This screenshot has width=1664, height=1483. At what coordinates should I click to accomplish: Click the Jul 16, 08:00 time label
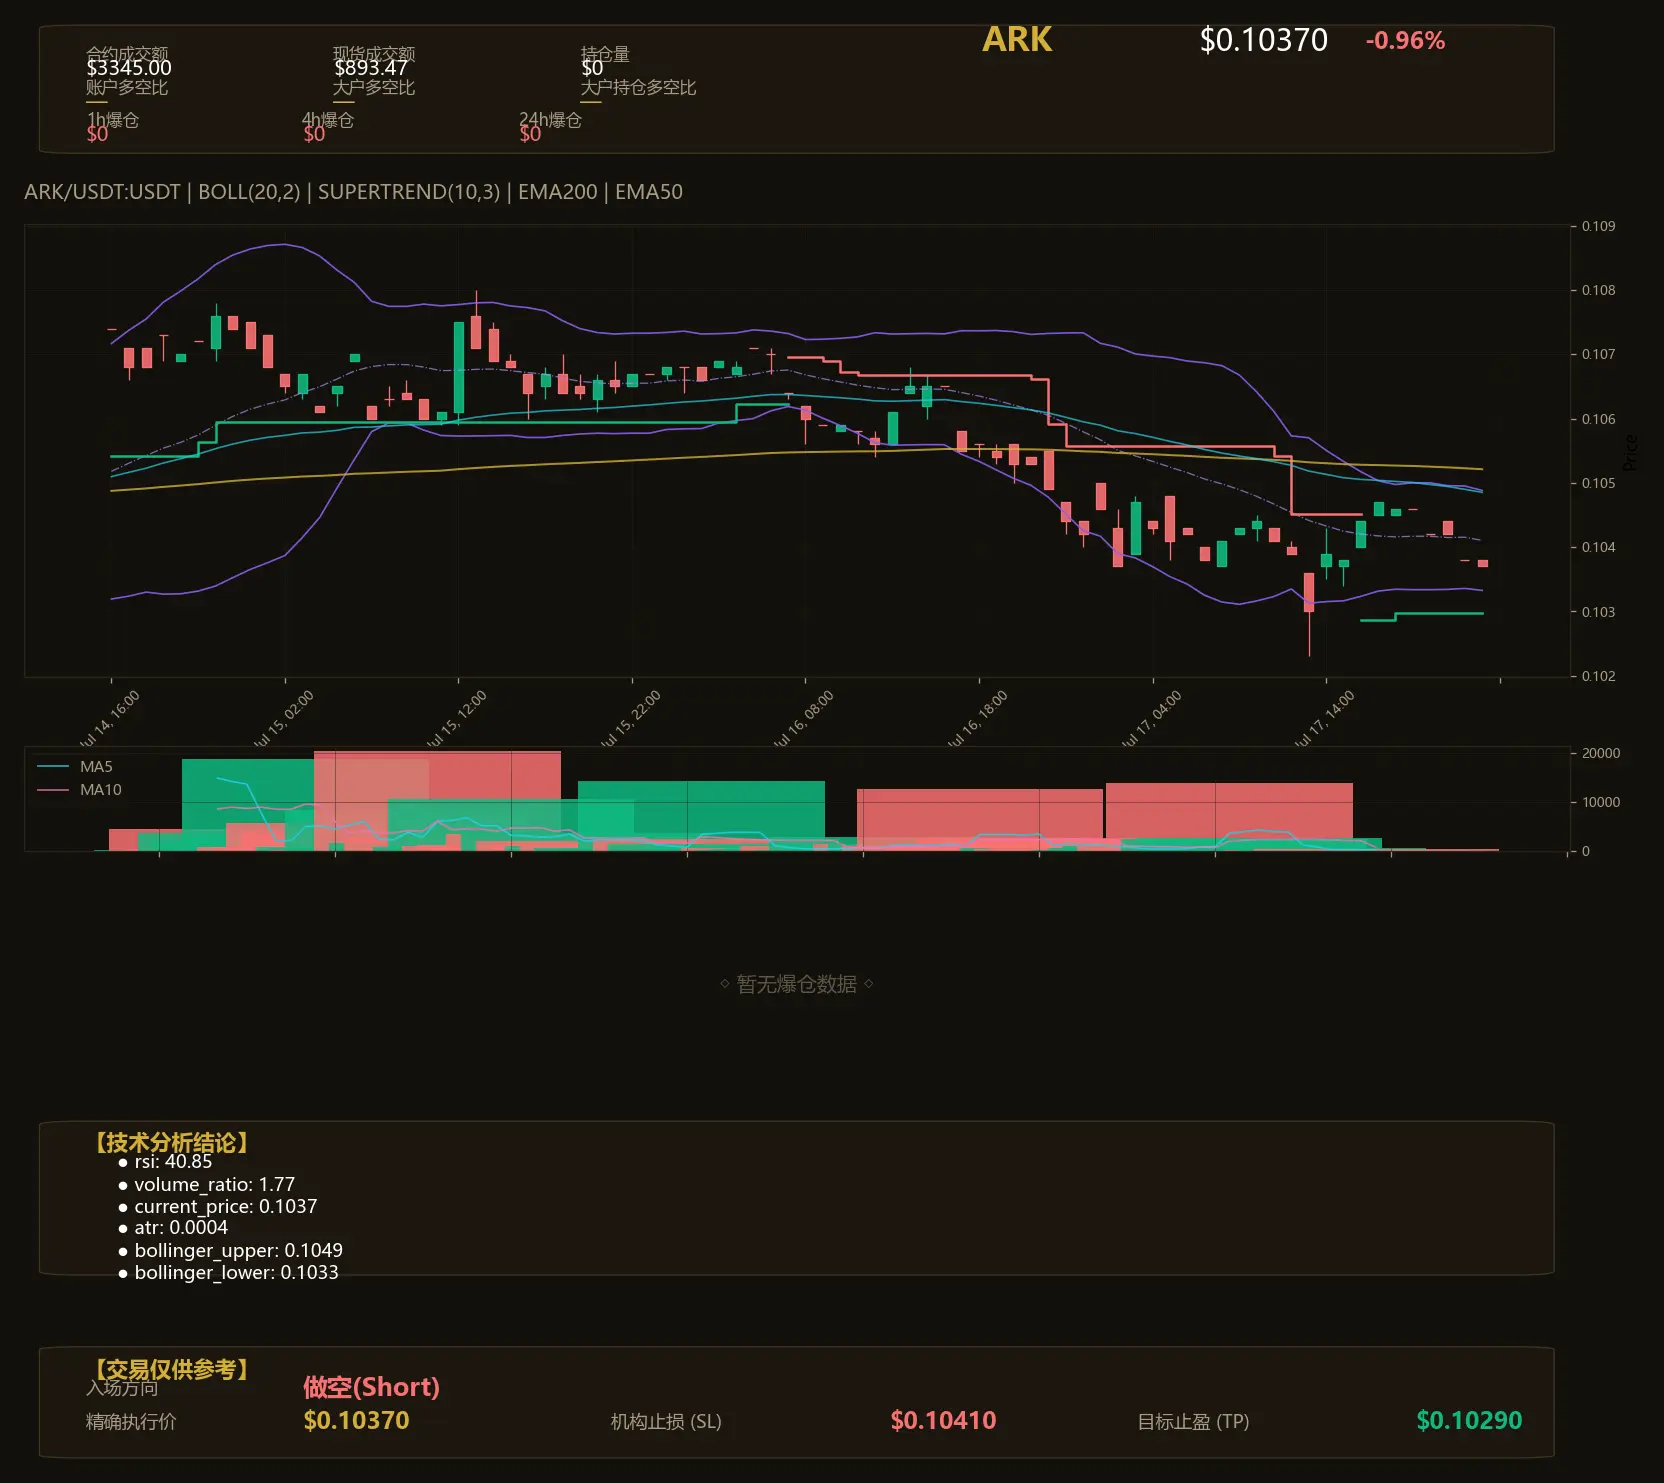[804, 719]
